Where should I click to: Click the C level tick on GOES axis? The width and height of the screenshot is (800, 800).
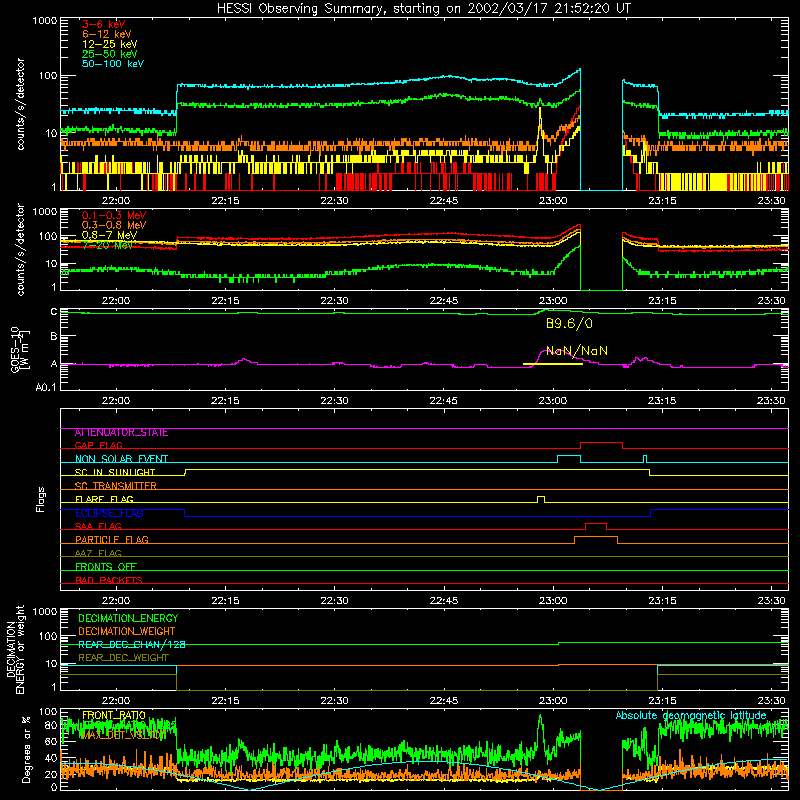click(54, 312)
